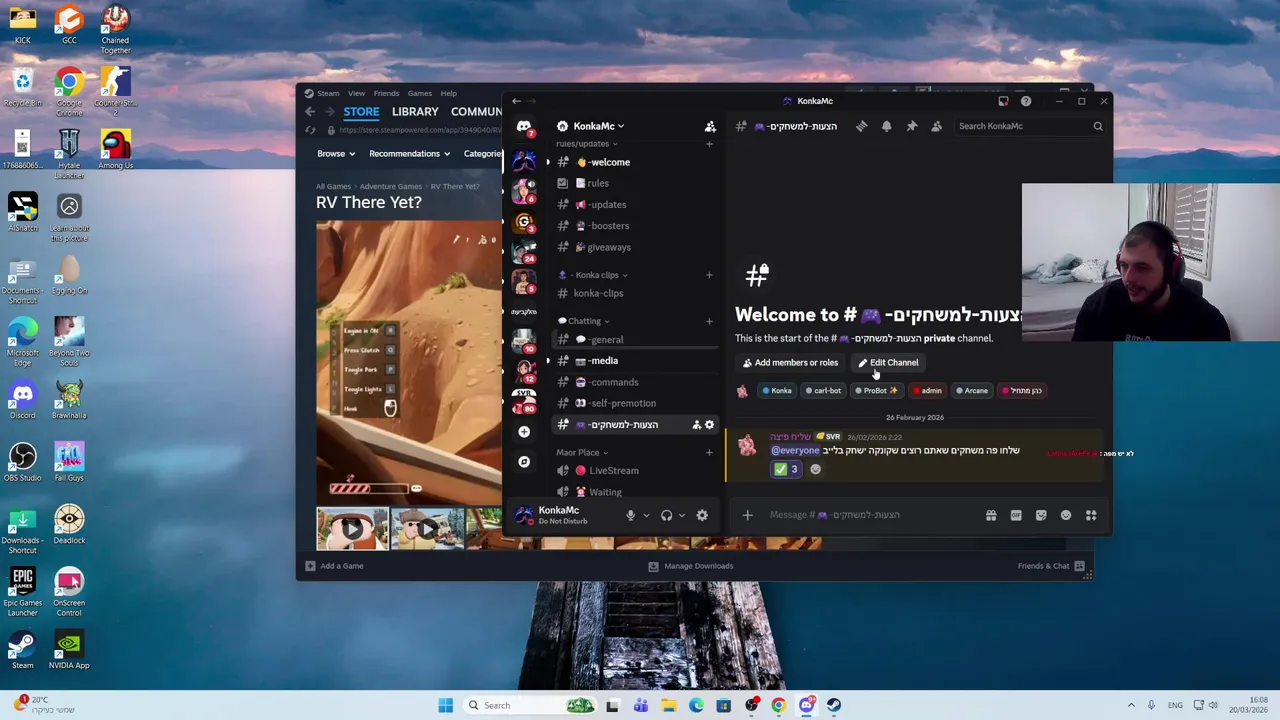Screen dimensions: 1280x720
Task: Click Edit Channel button
Action: (x=888, y=363)
